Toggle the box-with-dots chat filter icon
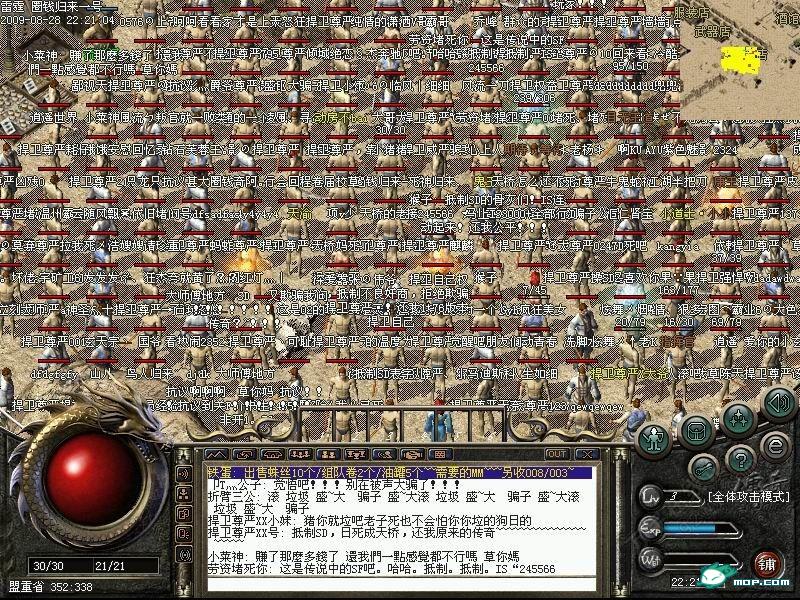The image size is (800, 600). coord(185,534)
